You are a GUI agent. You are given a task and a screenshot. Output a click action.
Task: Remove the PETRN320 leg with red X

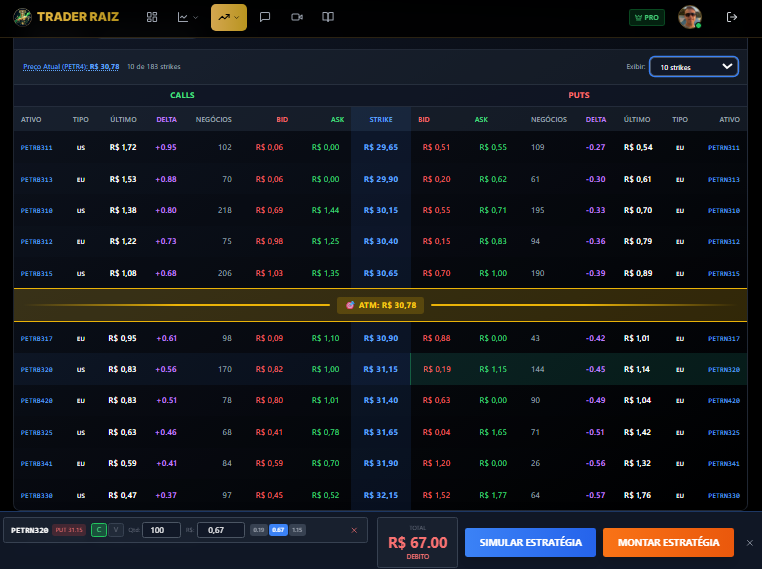pyautogui.click(x=354, y=530)
